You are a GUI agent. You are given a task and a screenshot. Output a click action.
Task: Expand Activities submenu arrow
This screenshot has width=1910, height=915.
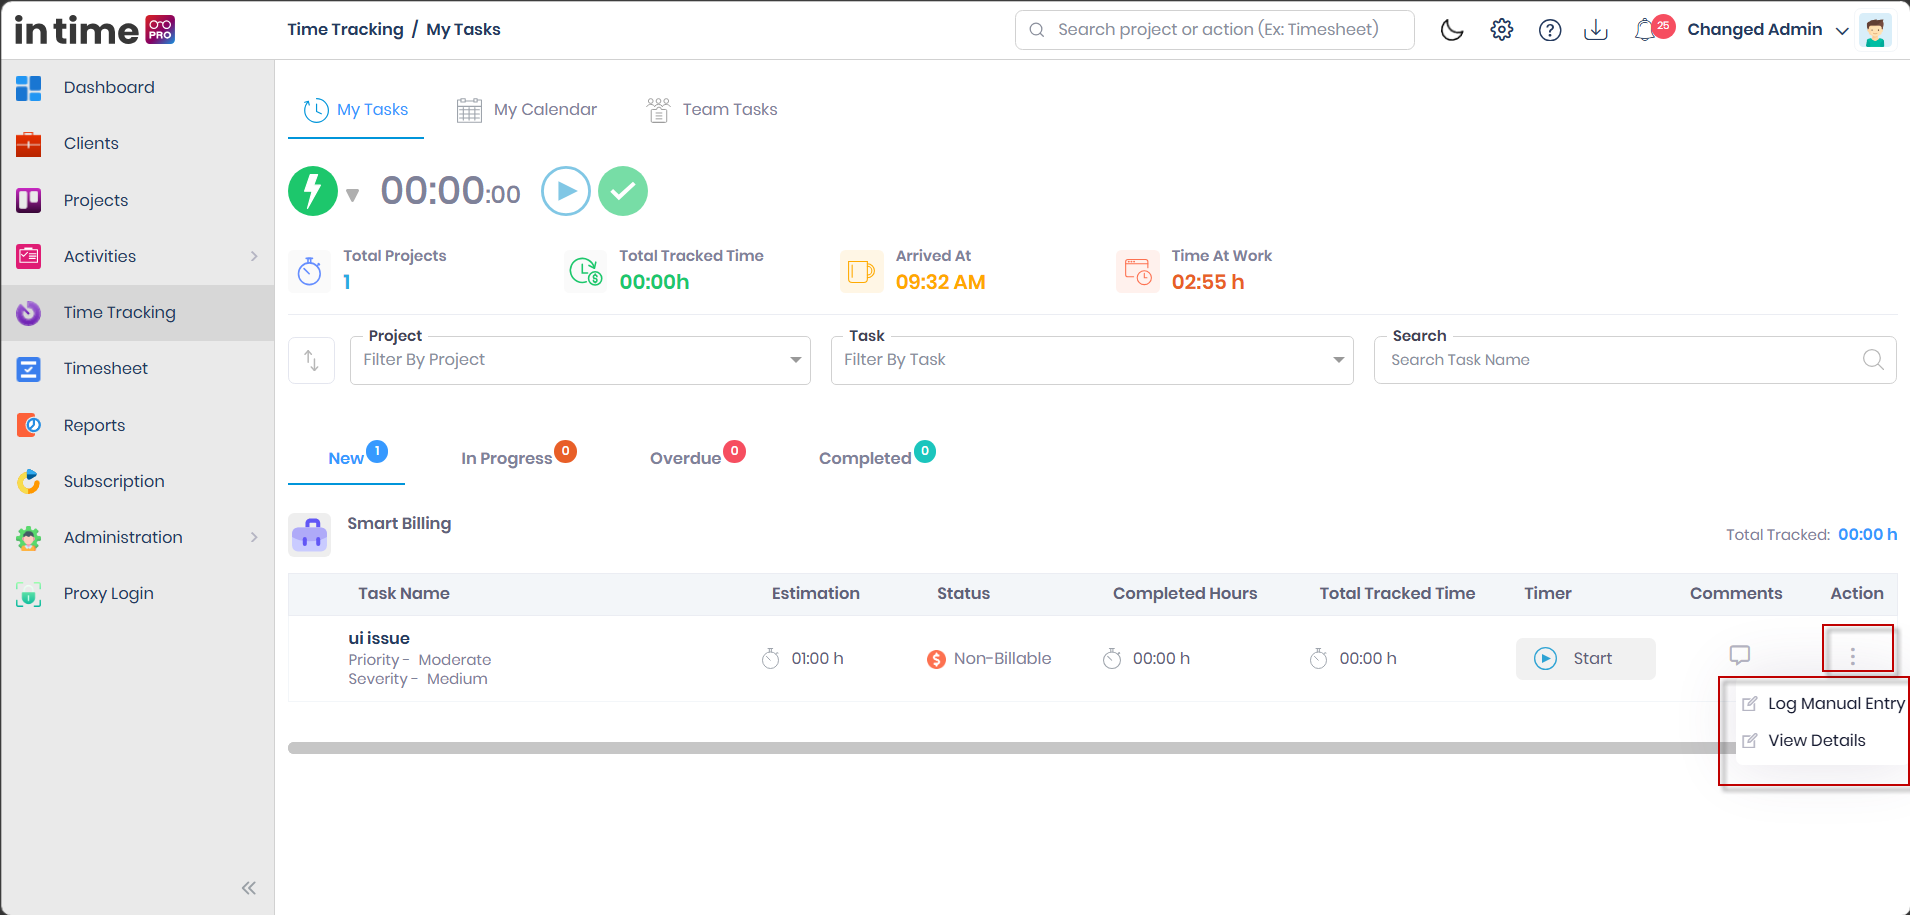pos(254,256)
